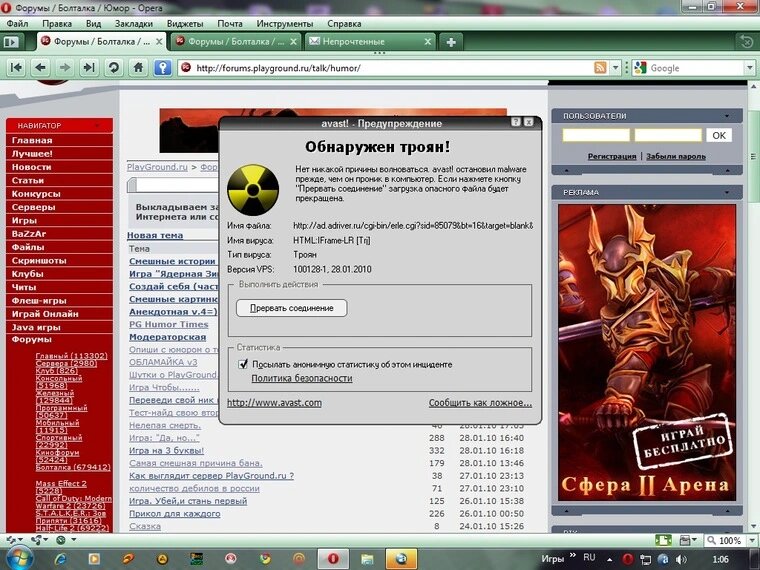
Task: Open the Wand password manager icon
Action: tap(163, 67)
